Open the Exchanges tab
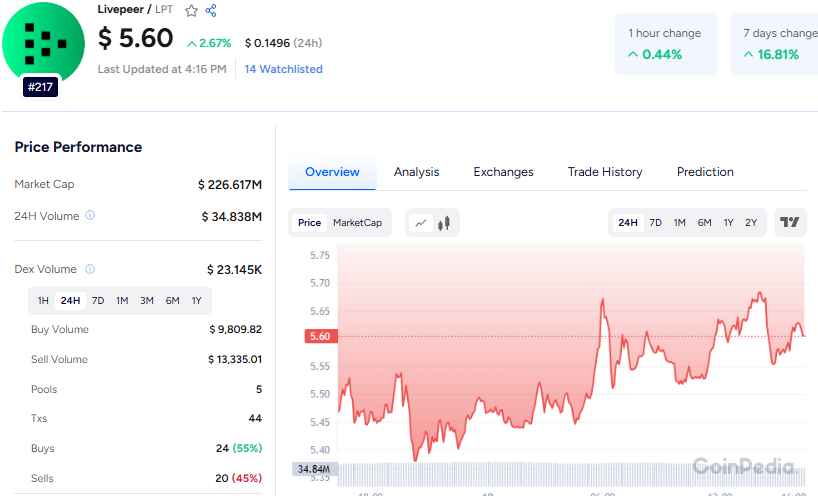Image resolution: width=818 pixels, height=496 pixels. (x=503, y=172)
